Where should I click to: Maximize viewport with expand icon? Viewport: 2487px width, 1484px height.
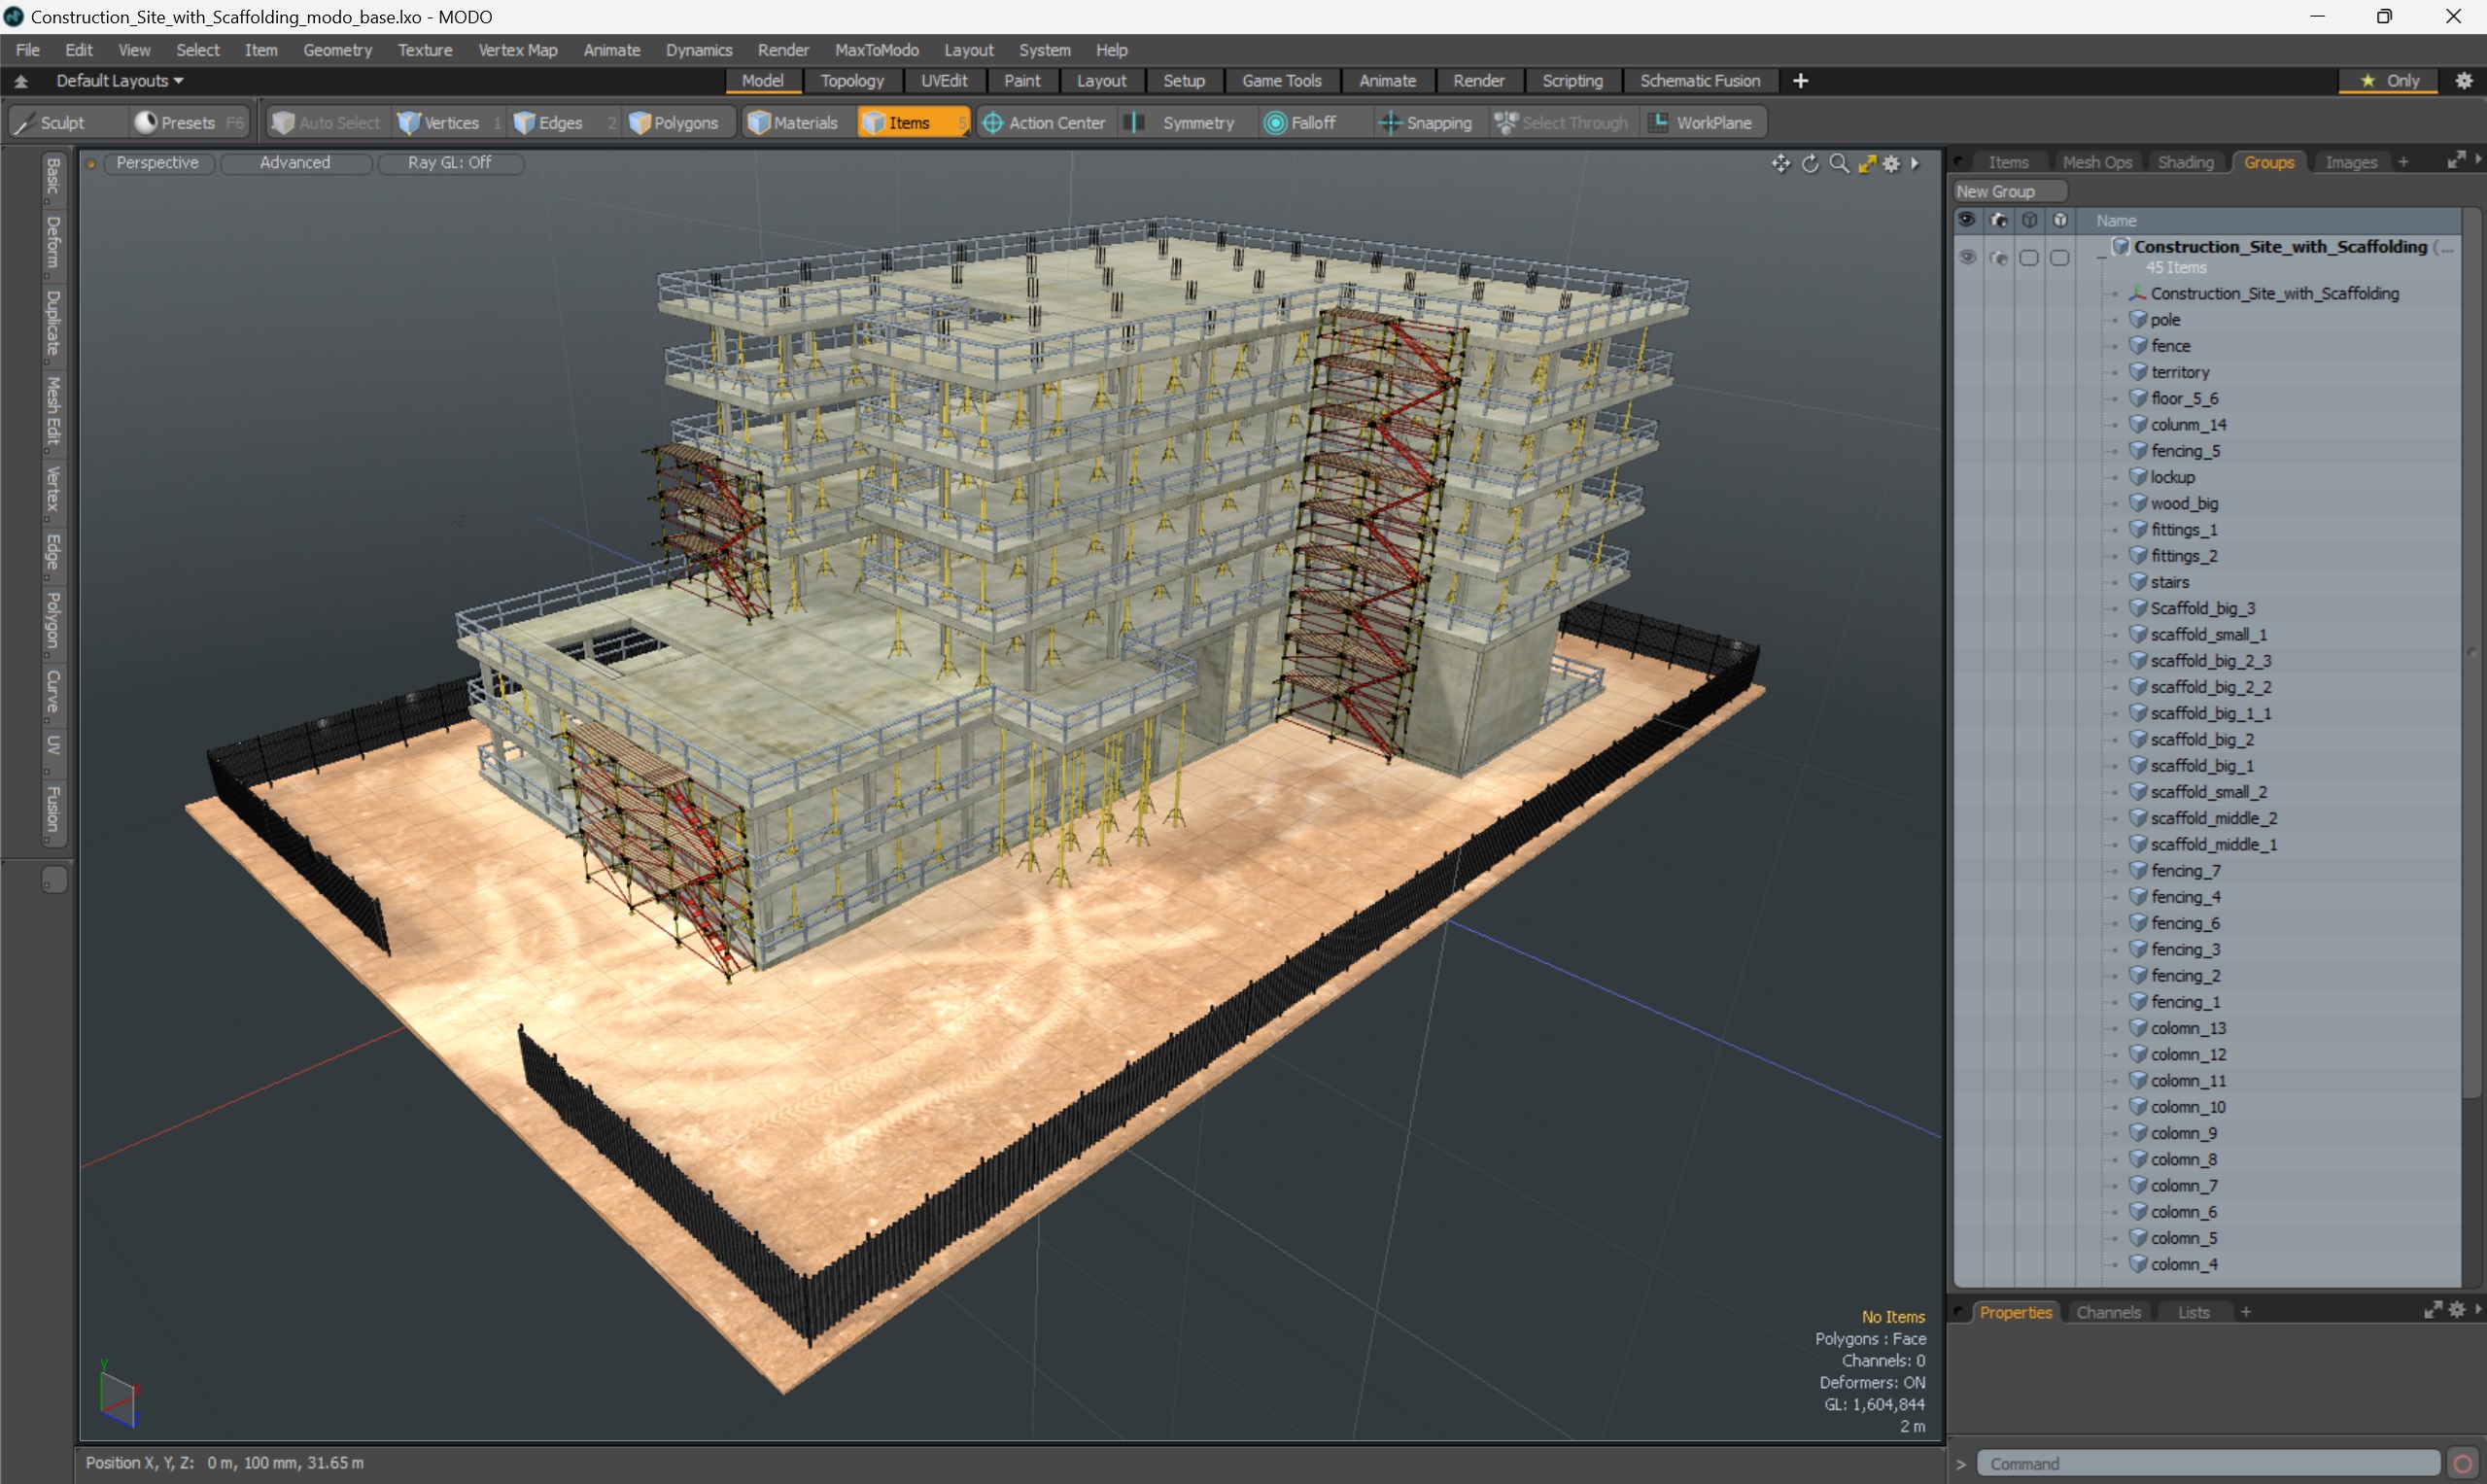click(1867, 163)
